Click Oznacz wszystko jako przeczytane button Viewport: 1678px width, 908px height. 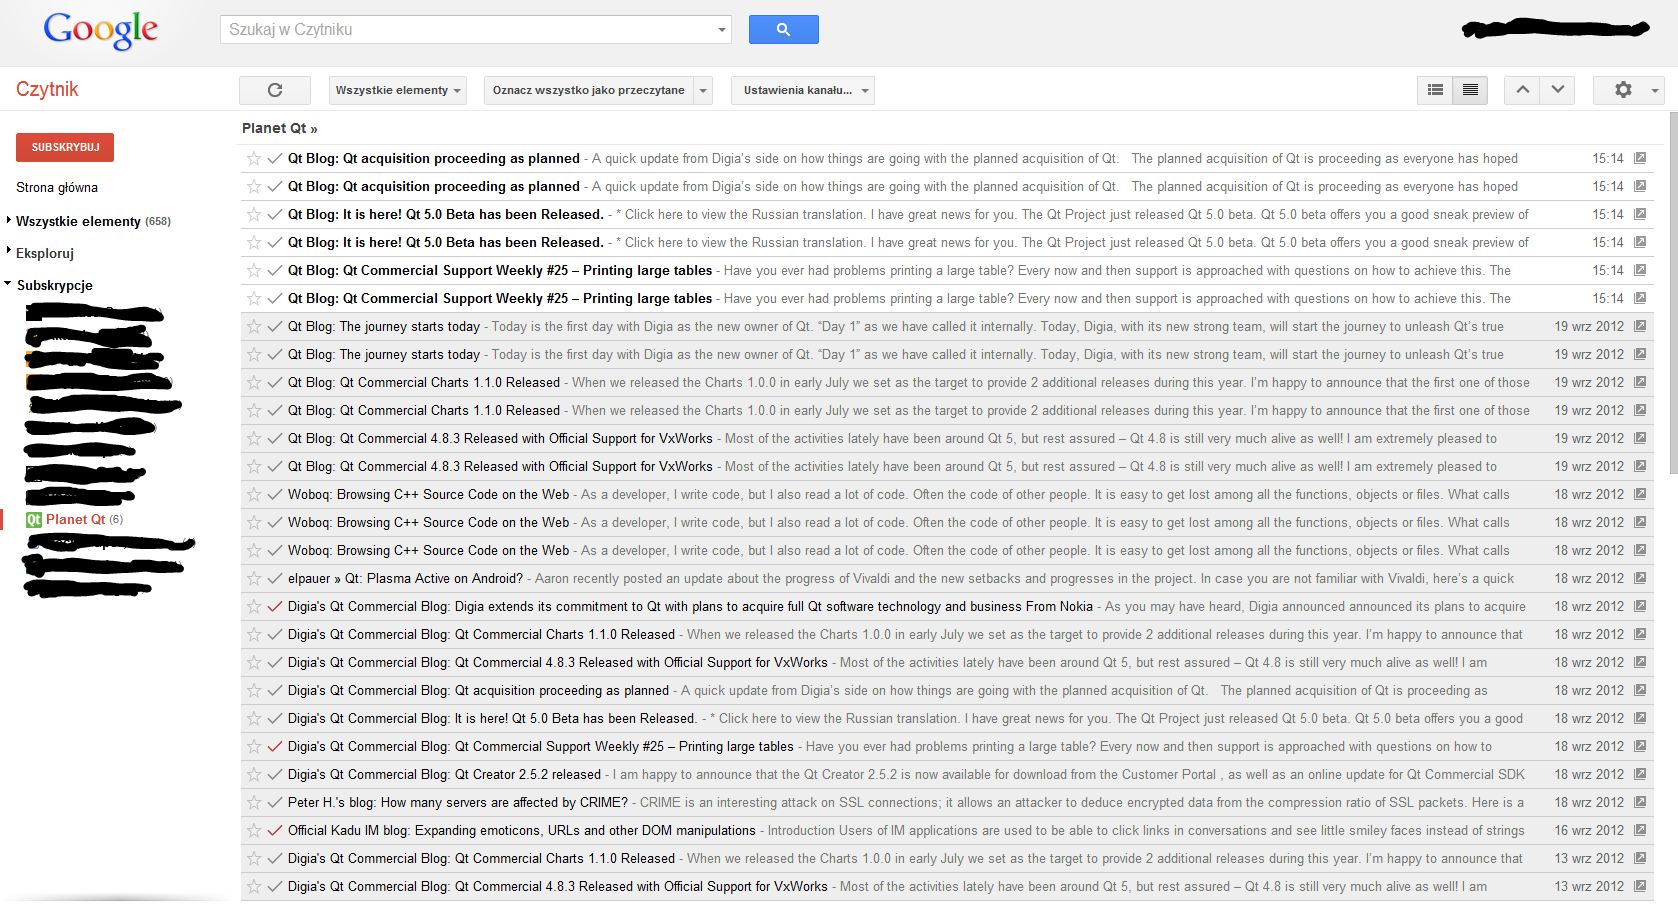(589, 90)
